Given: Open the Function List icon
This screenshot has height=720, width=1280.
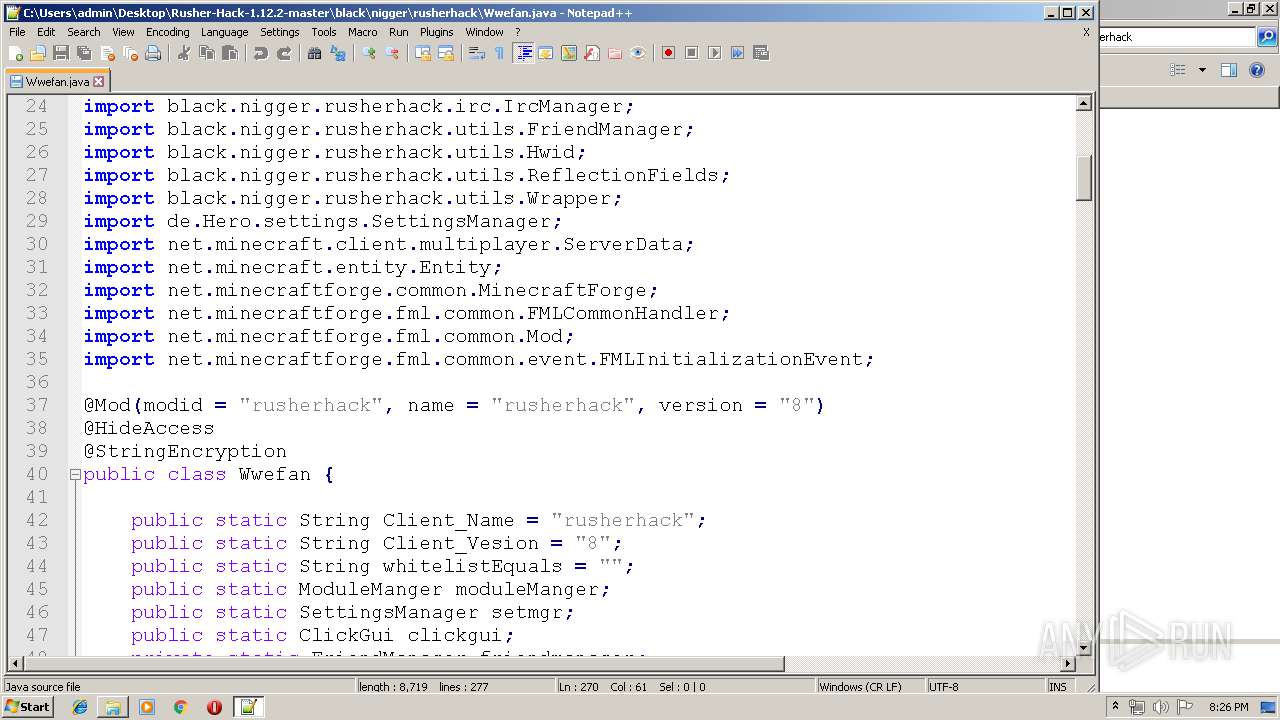Looking at the screenshot, I should click(592, 53).
